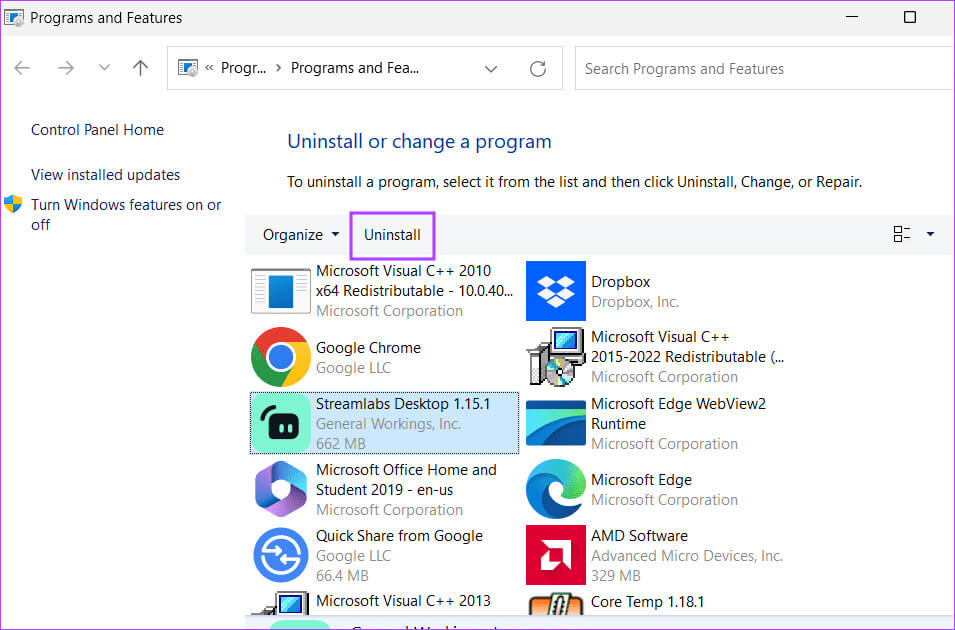Click the Forward navigation arrow
955x630 pixels.
(x=66, y=68)
